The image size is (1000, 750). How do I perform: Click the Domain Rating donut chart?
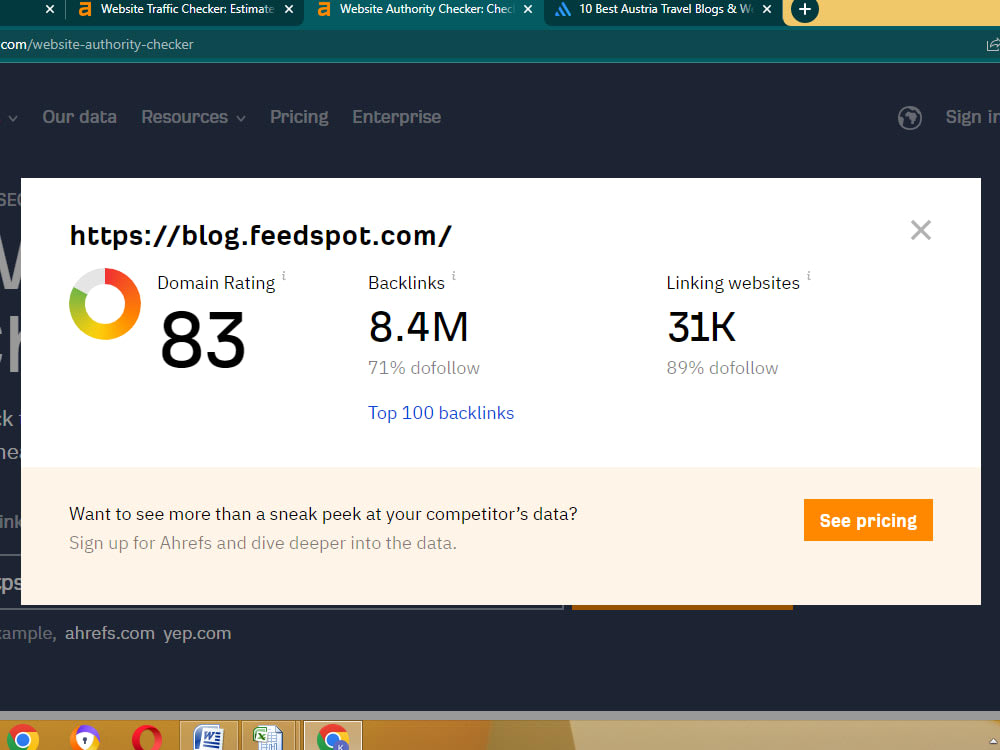(105, 304)
